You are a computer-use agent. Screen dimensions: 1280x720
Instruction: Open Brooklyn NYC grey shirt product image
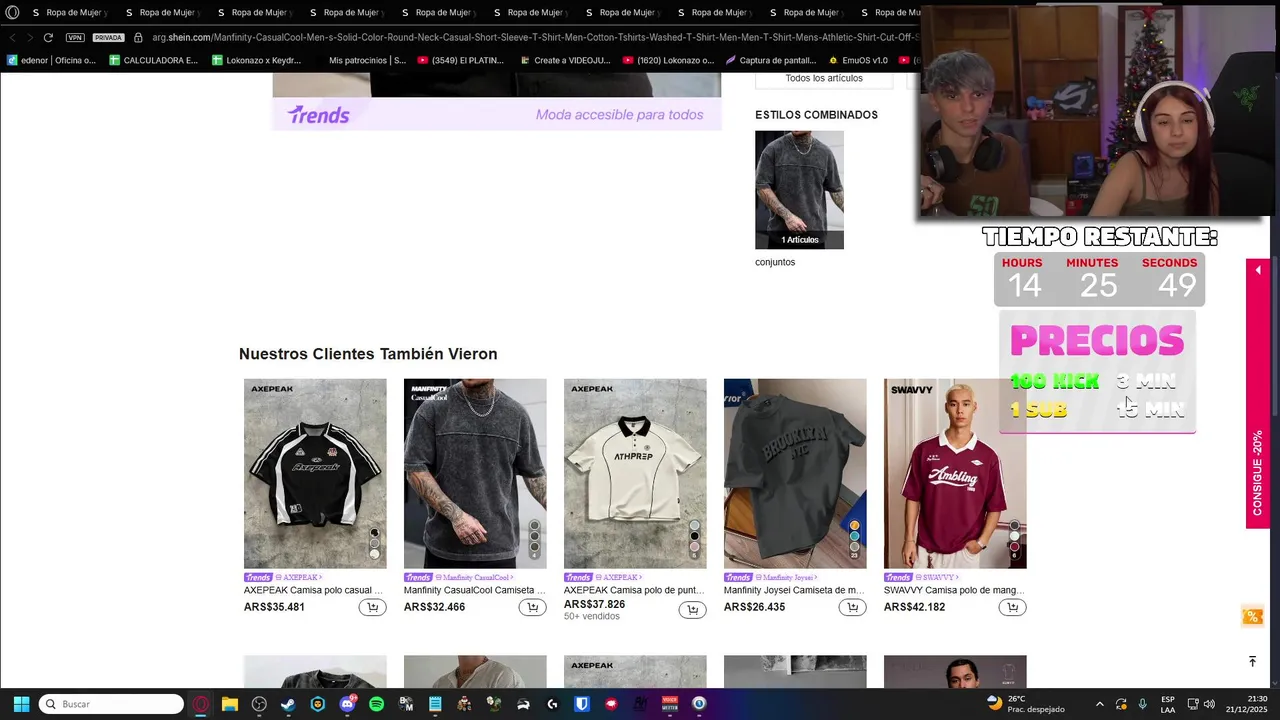pos(795,473)
